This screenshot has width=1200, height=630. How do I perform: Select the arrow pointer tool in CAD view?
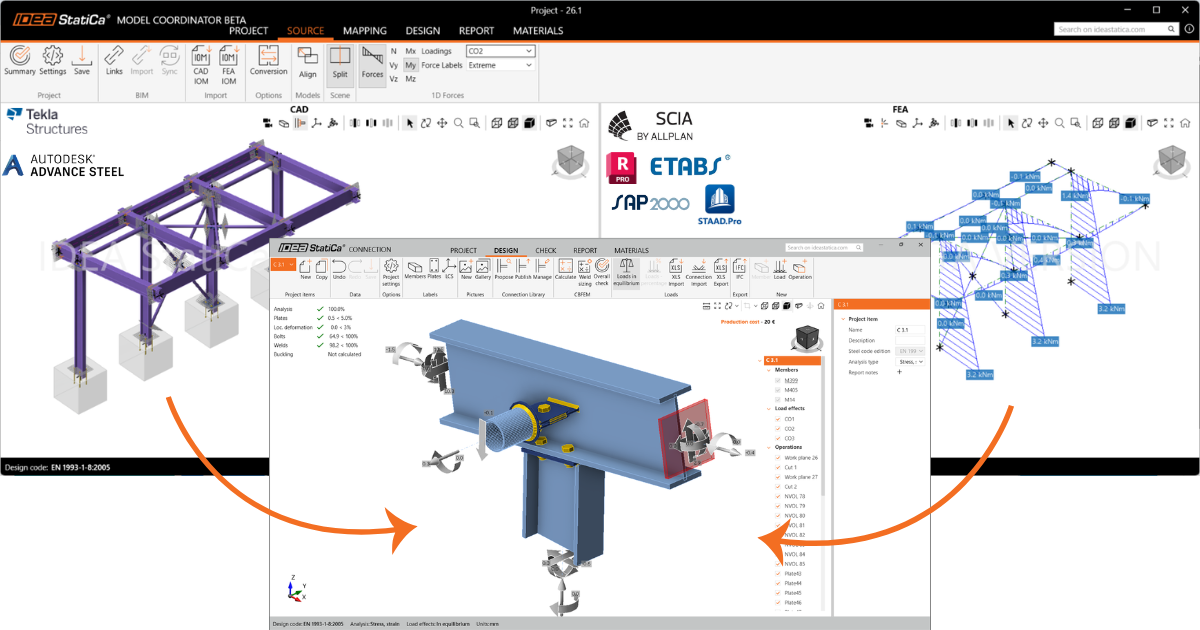[x=409, y=123]
